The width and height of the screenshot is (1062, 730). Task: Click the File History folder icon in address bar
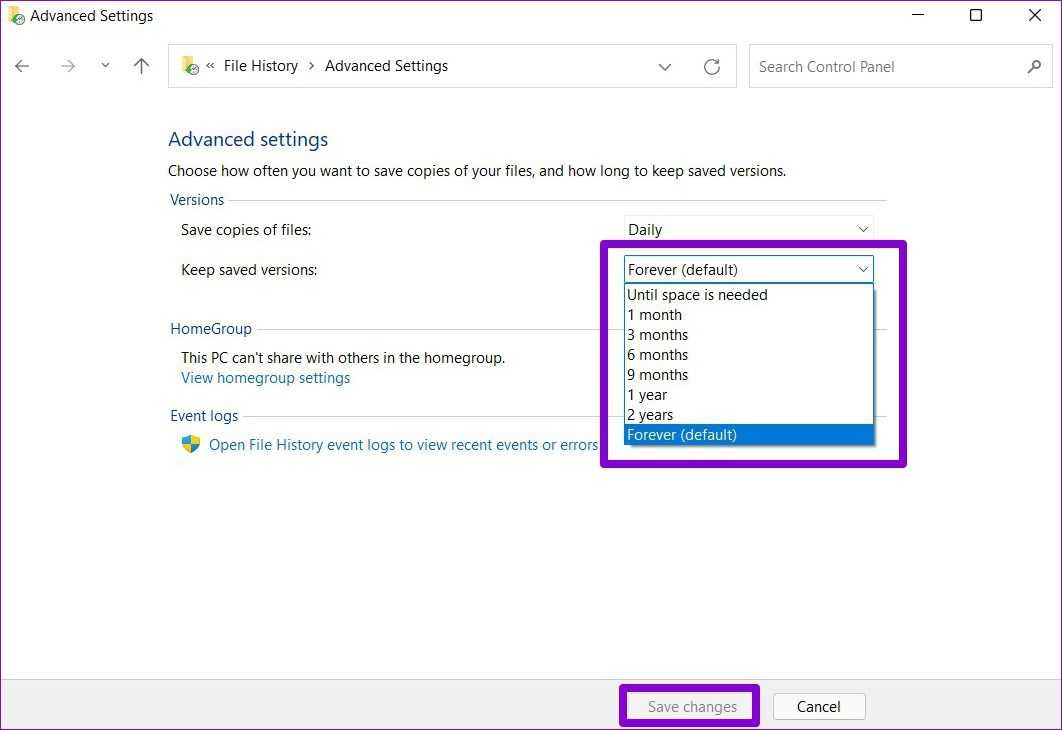[190, 66]
